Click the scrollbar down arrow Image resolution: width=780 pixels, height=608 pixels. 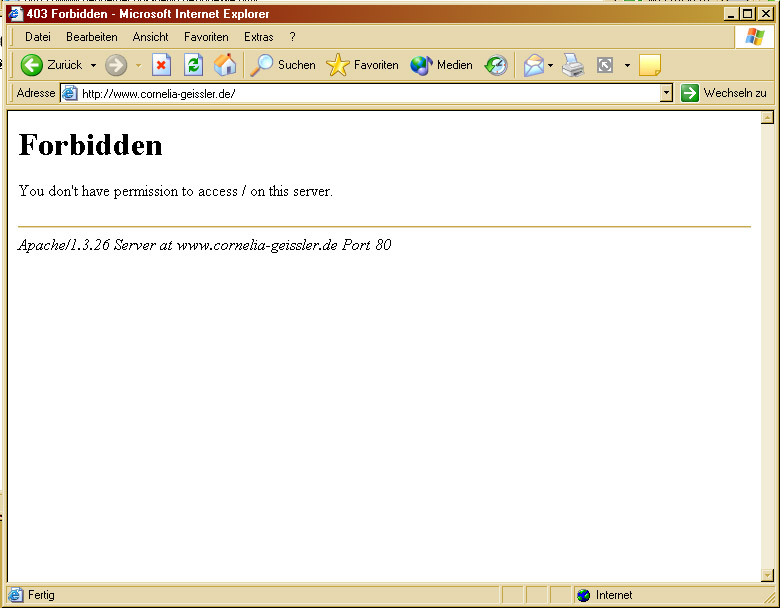[x=767, y=575]
